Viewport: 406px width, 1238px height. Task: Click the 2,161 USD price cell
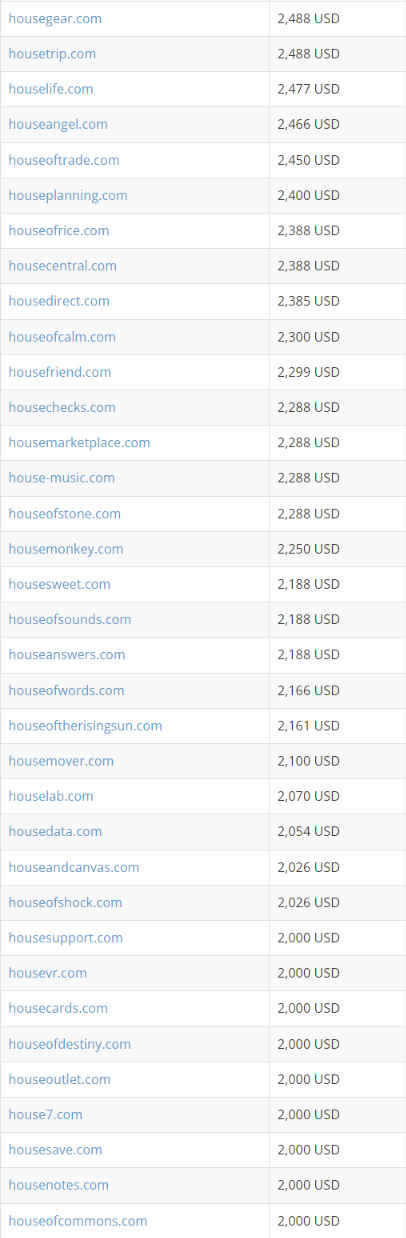(x=308, y=725)
